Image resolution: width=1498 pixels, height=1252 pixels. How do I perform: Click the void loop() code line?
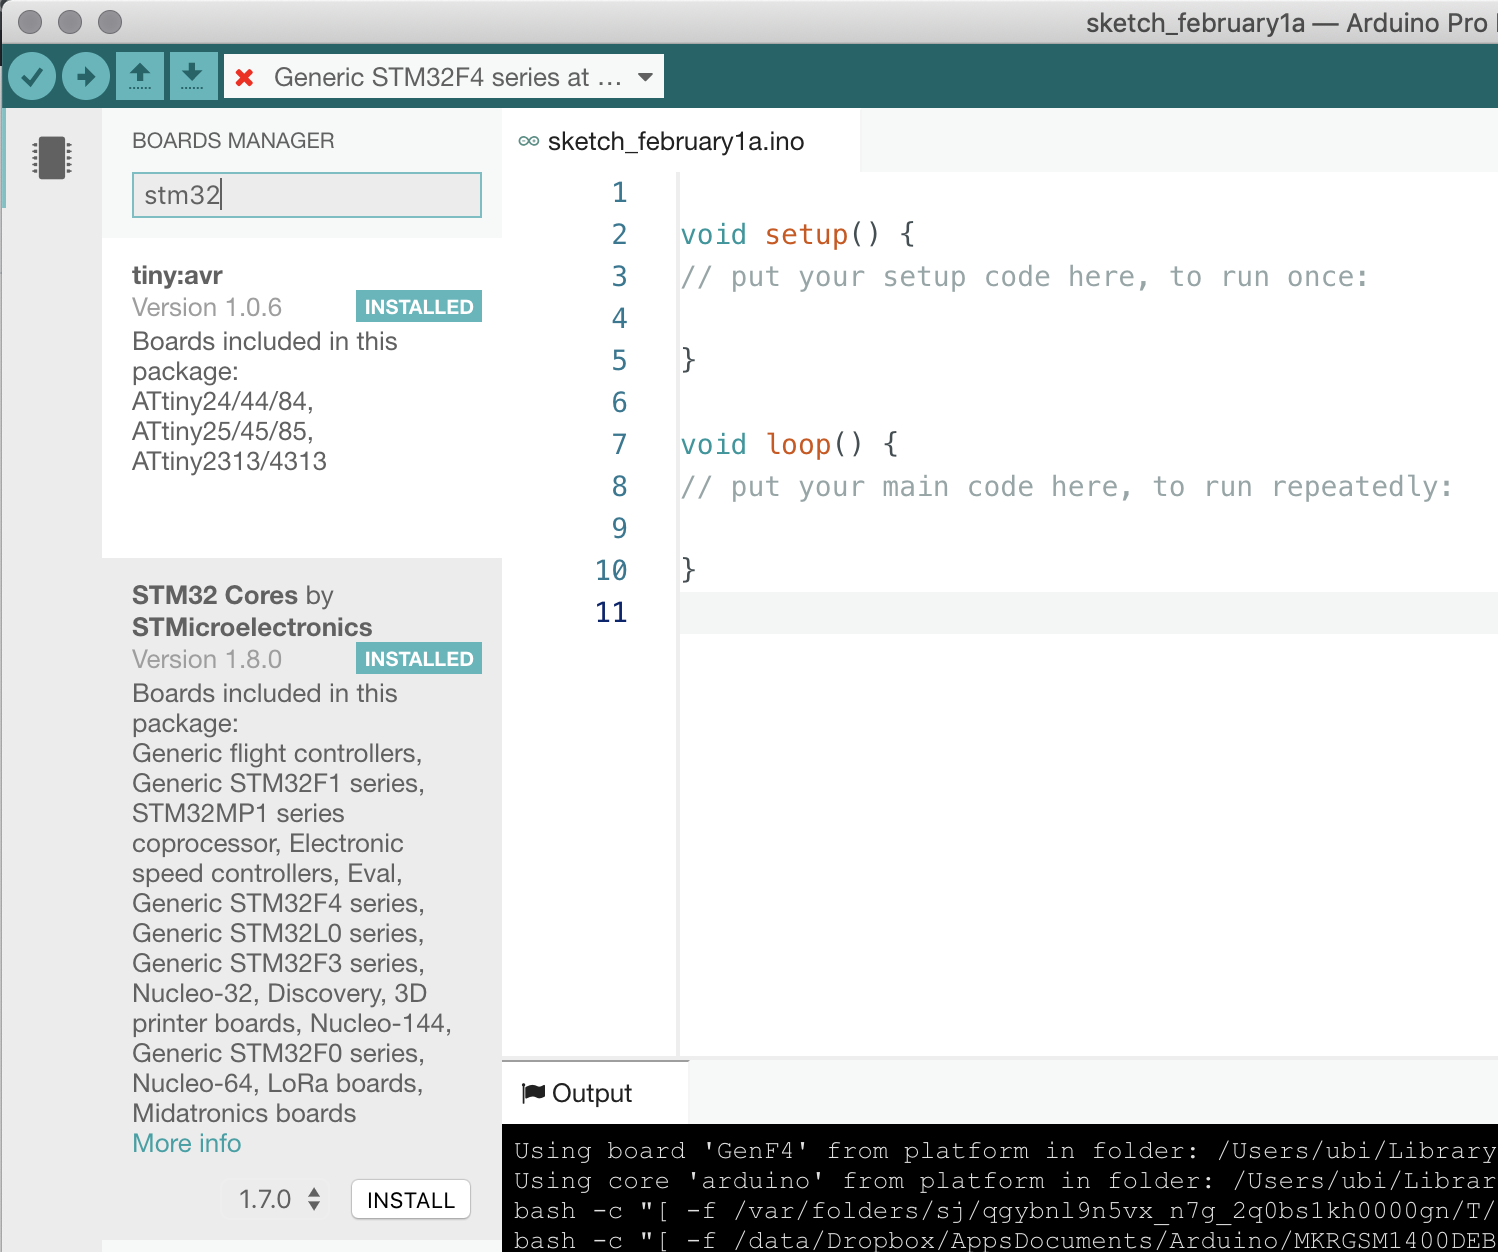tap(790, 445)
